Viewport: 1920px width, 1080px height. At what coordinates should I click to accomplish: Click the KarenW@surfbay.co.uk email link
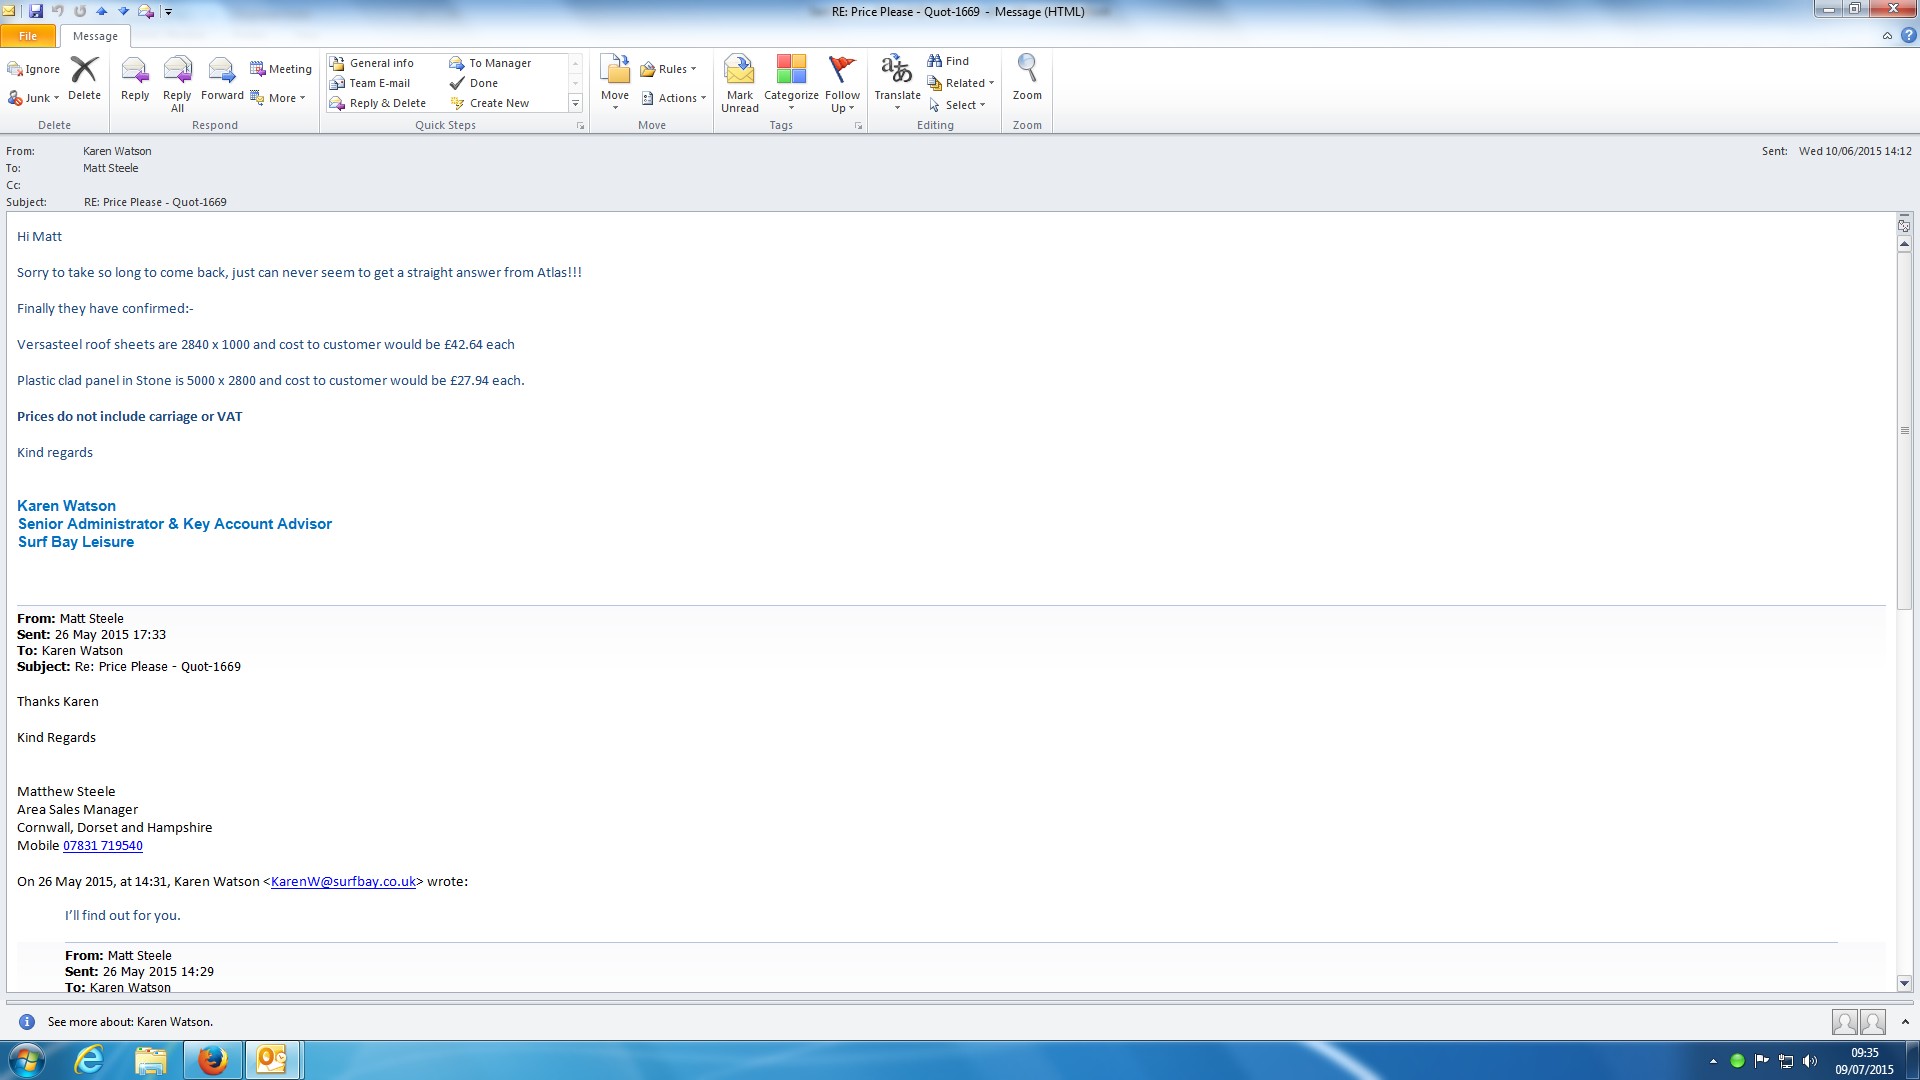(343, 882)
